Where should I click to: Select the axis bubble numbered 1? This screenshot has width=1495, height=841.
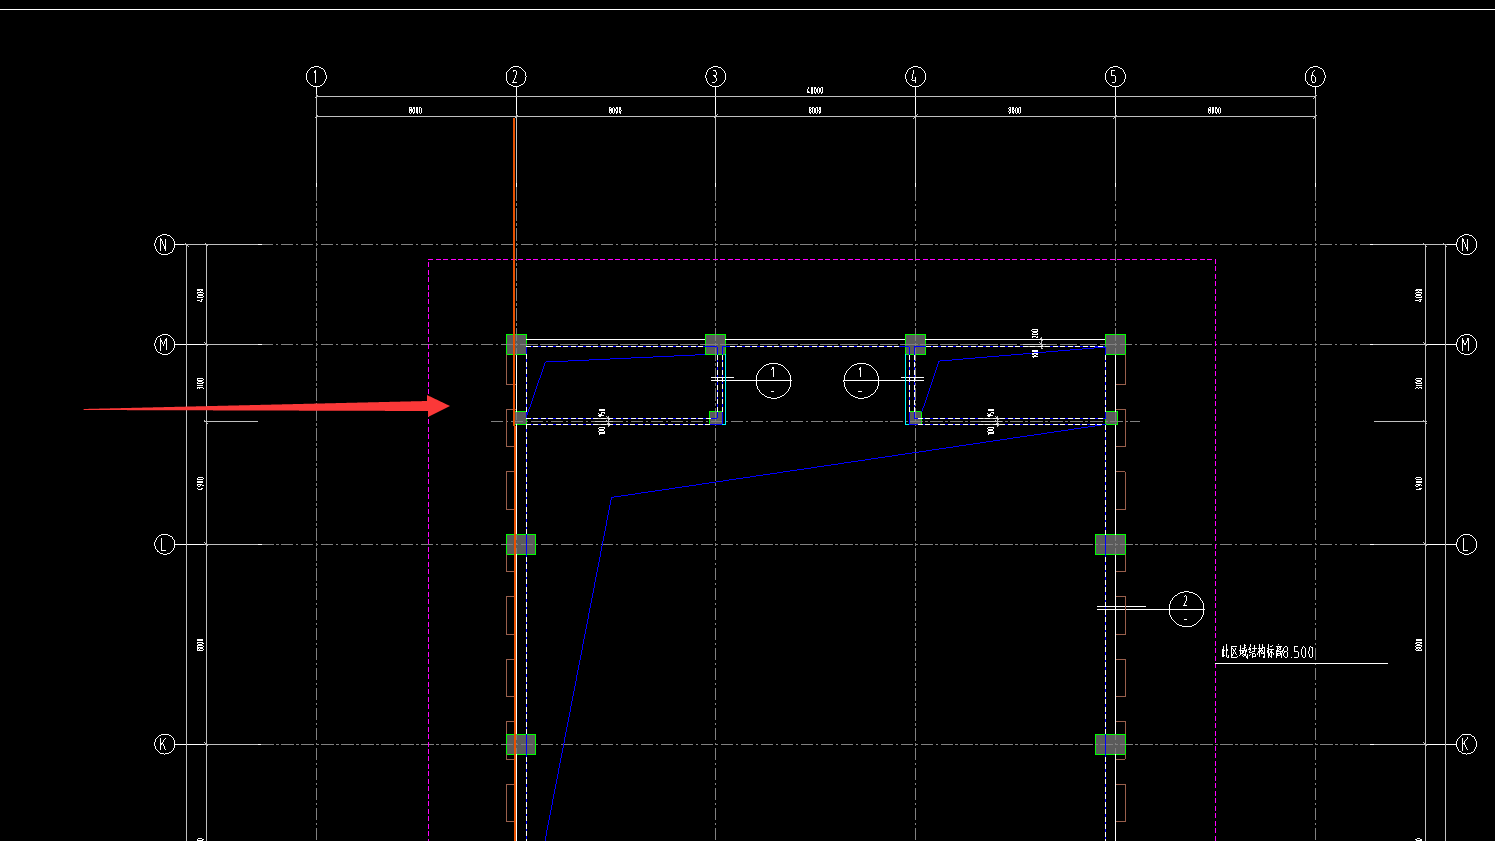click(x=316, y=77)
